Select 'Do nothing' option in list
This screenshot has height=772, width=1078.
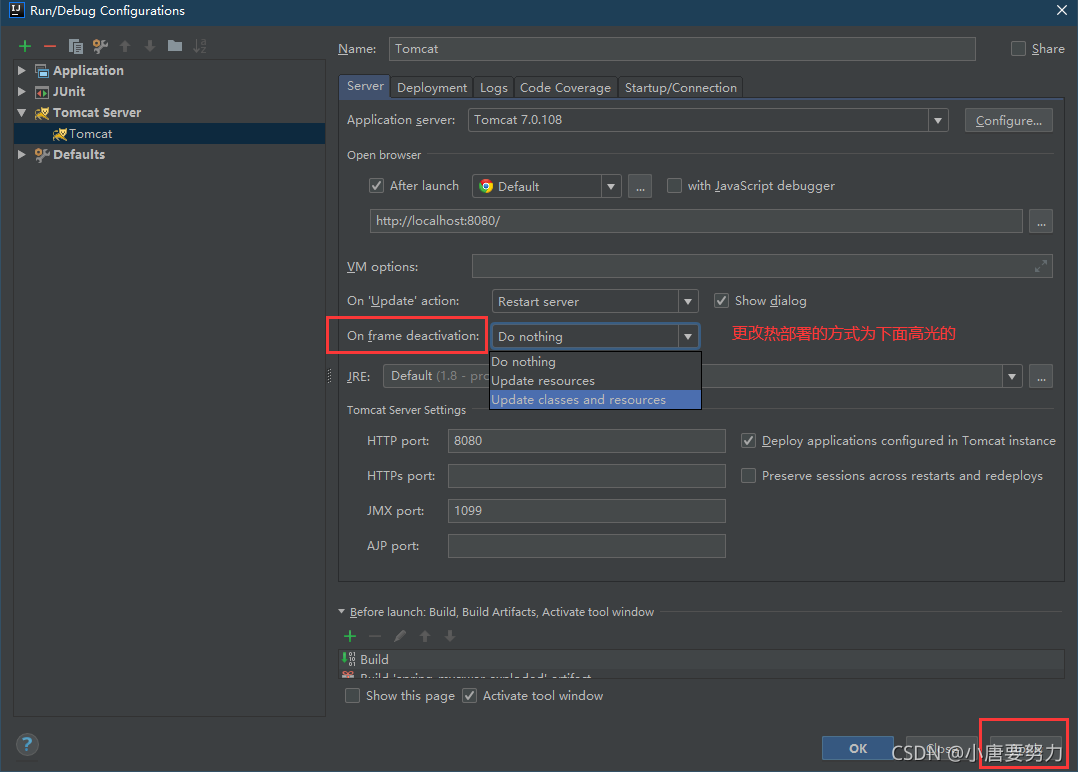tap(595, 362)
